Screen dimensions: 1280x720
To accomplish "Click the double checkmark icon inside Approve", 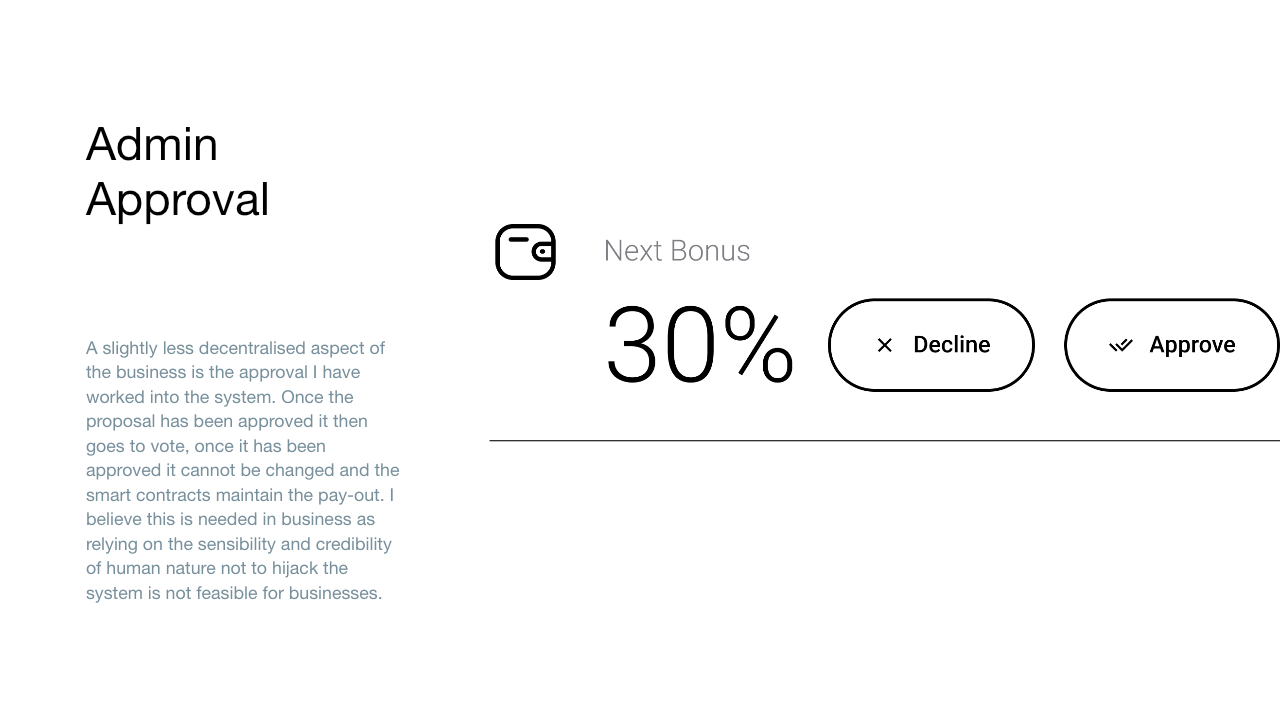I will (x=1121, y=345).
